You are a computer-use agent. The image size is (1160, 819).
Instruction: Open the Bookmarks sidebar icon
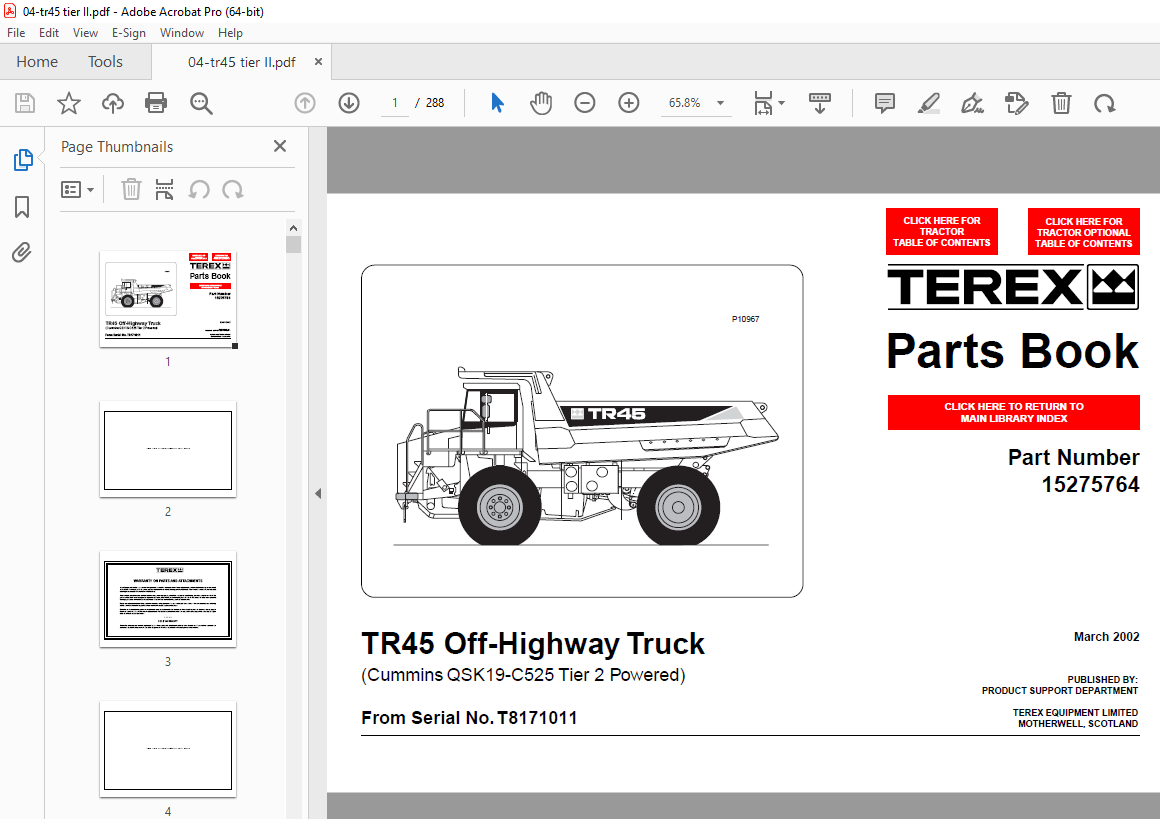point(22,207)
